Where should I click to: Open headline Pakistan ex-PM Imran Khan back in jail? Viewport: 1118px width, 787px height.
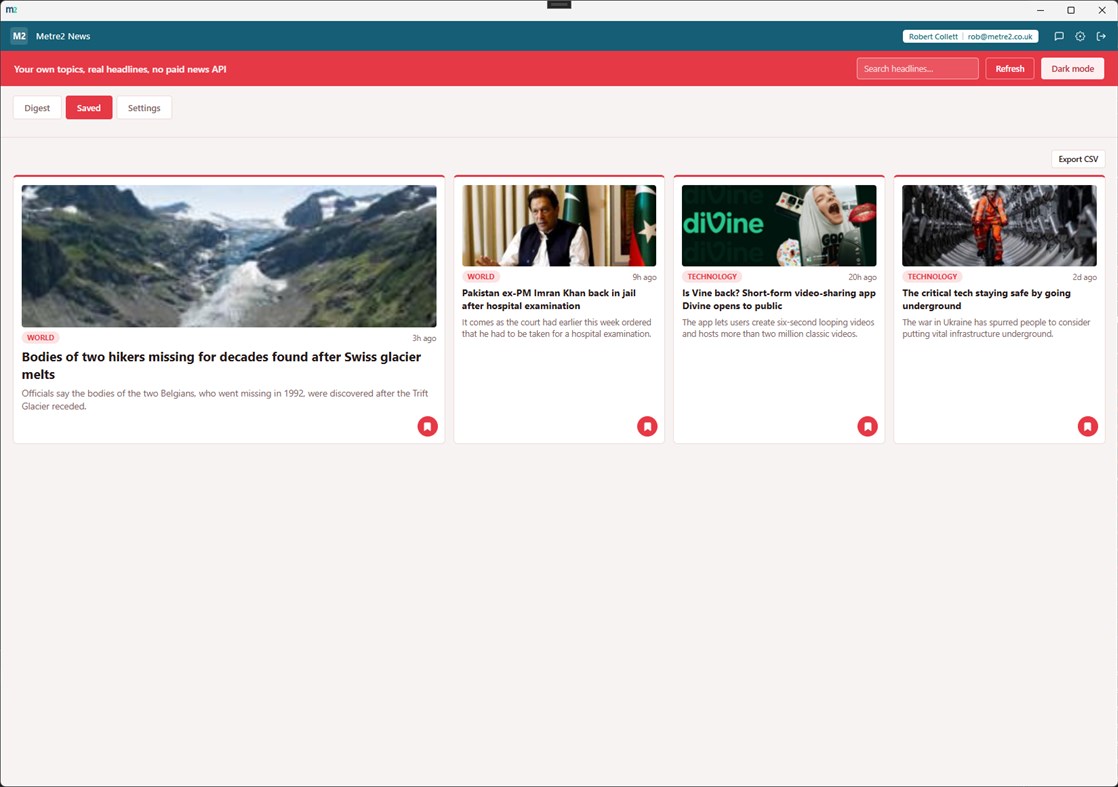(x=549, y=299)
